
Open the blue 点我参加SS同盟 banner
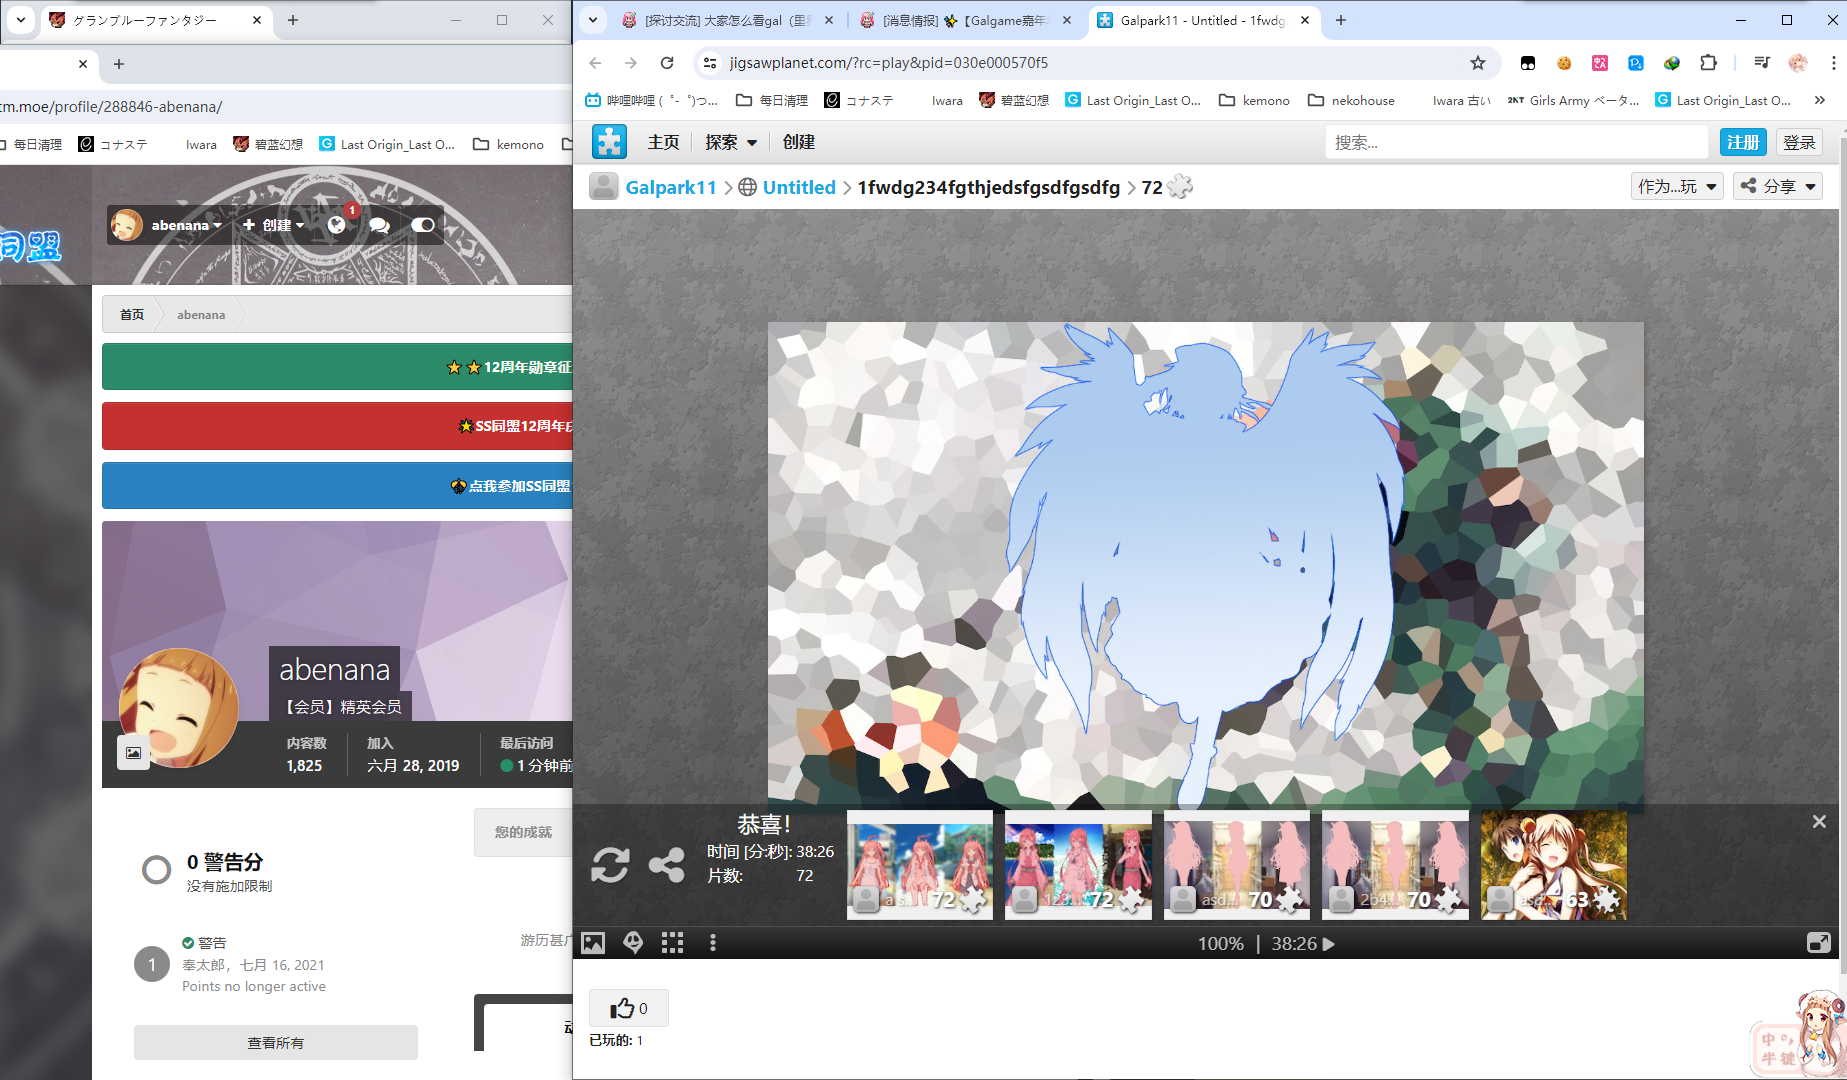pyautogui.click(x=337, y=486)
